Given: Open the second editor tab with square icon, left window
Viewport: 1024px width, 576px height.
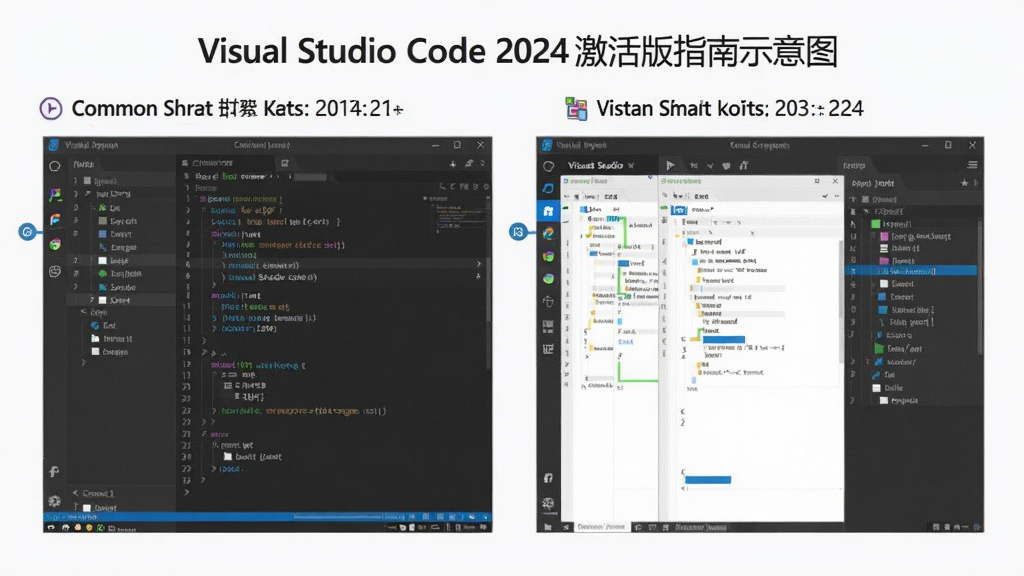Looking at the screenshot, I should 285,163.
